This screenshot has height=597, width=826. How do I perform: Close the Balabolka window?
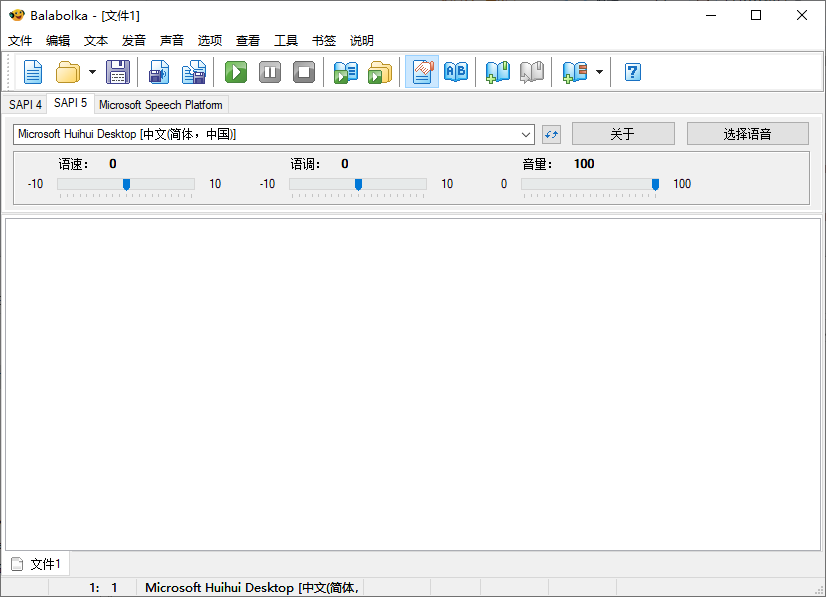point(802,15)
